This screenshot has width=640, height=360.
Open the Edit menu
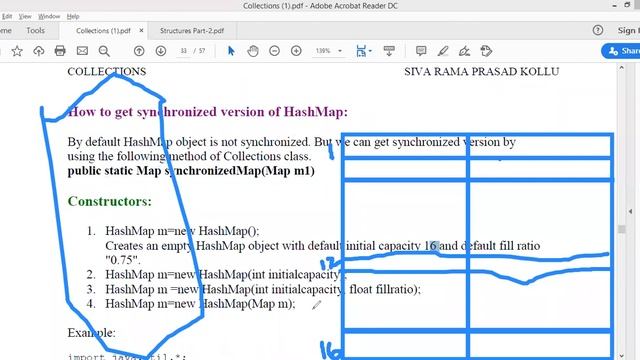coord(7,16)
